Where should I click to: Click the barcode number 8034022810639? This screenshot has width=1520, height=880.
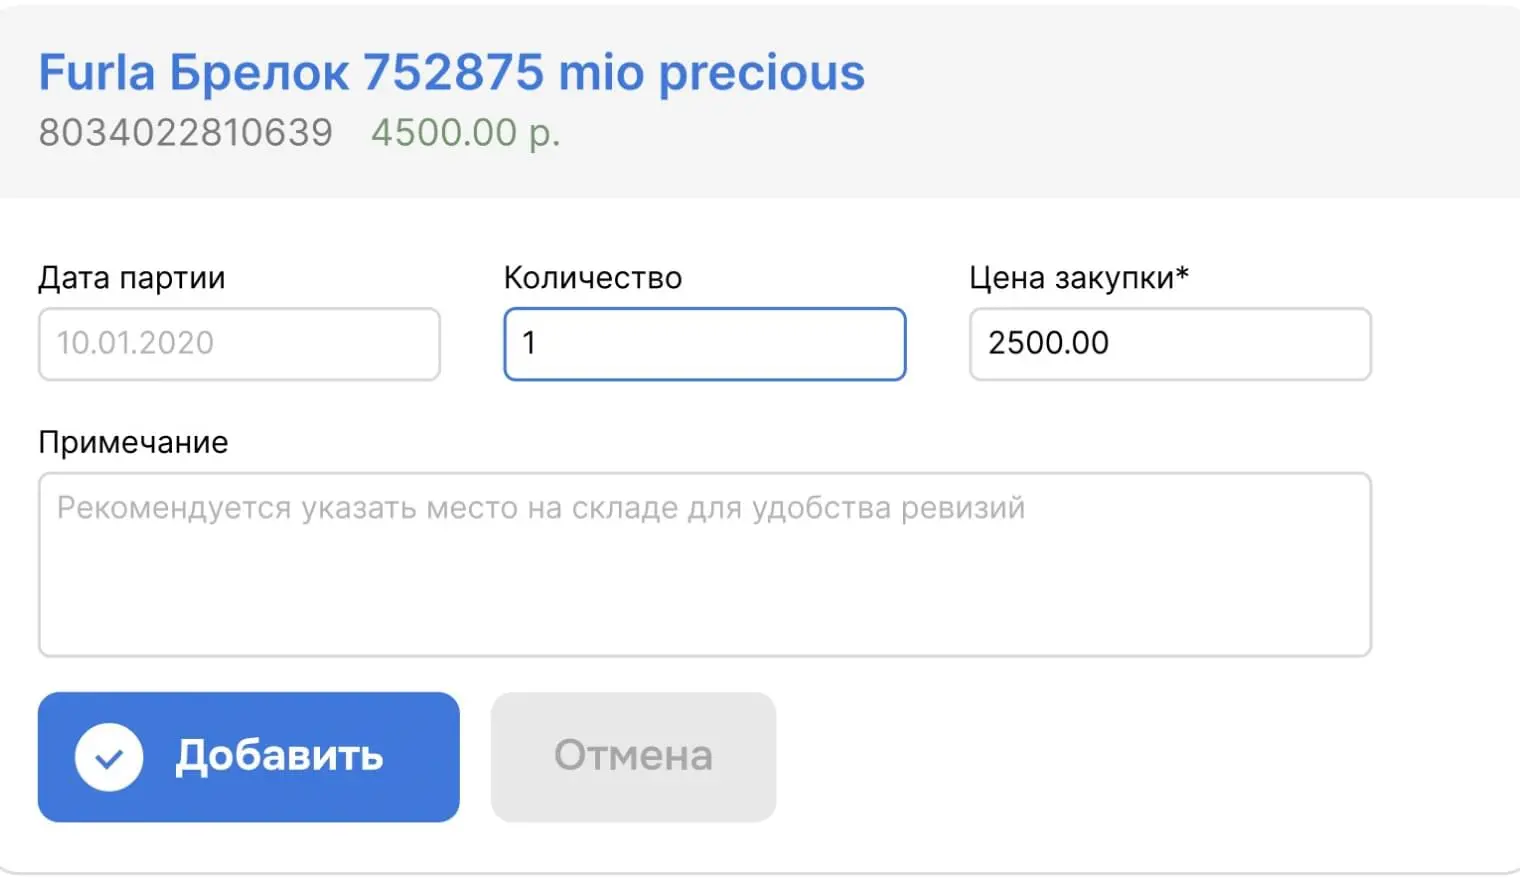click(x=185, y=132)
